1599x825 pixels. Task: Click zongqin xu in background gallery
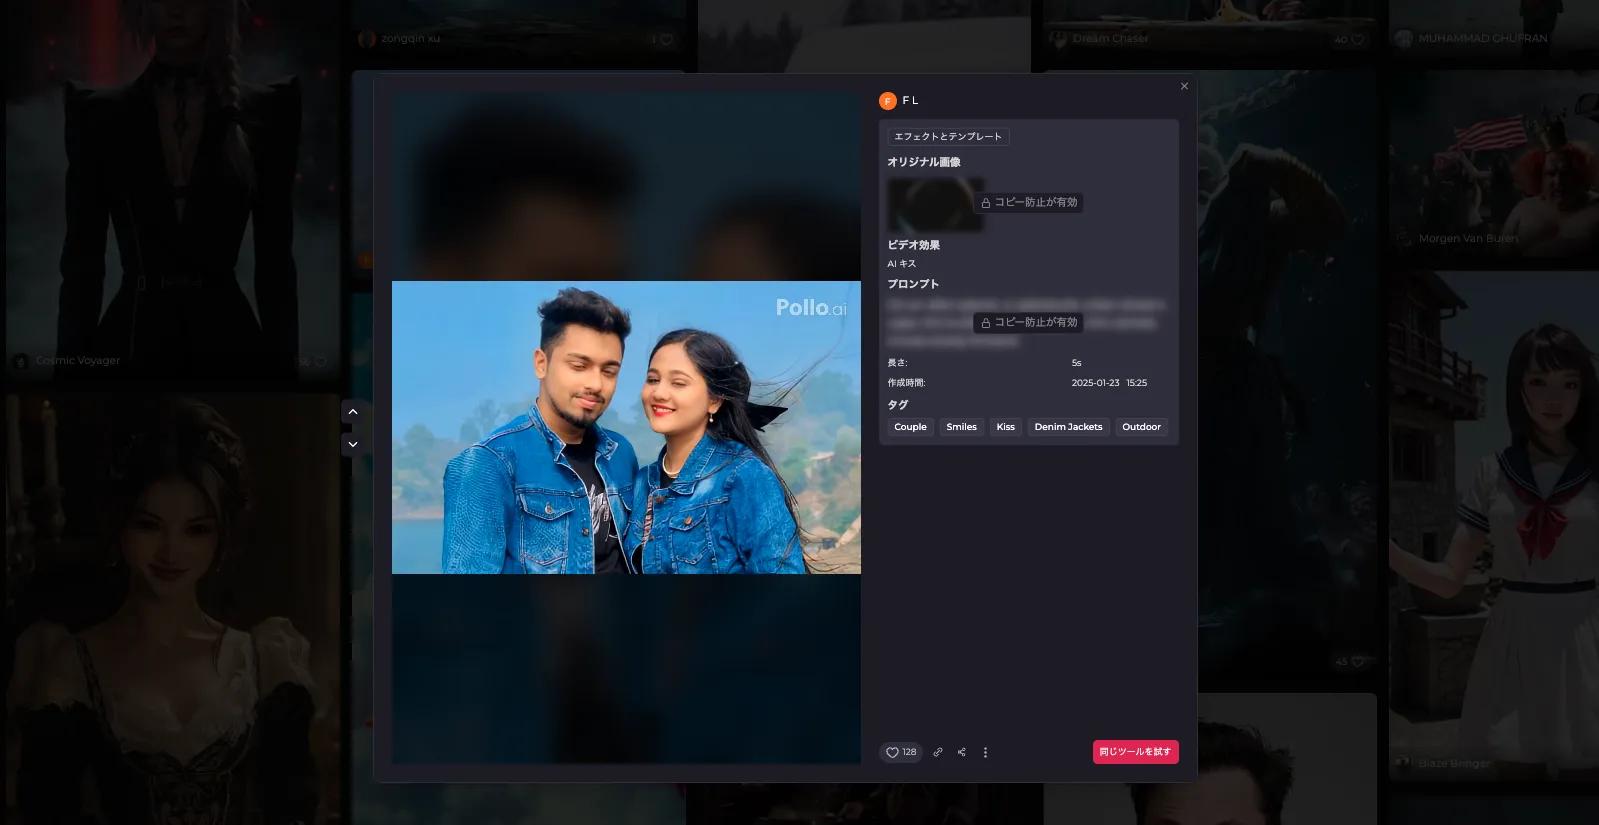[410, 38]
